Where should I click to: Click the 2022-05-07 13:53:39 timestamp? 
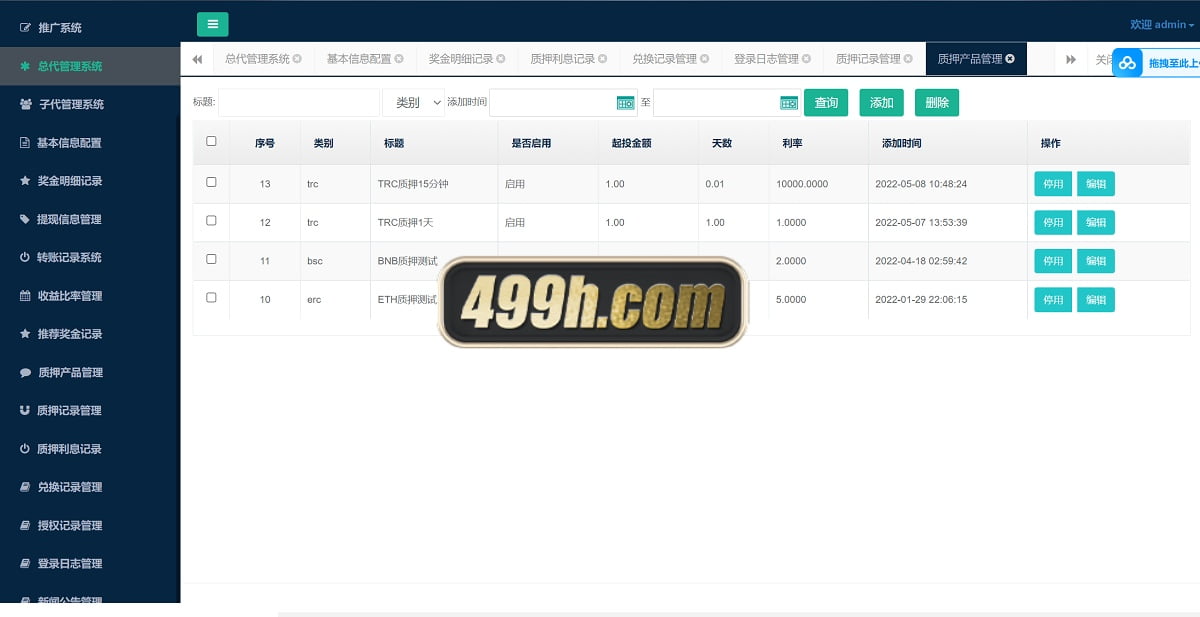click(x=921, y=222)
